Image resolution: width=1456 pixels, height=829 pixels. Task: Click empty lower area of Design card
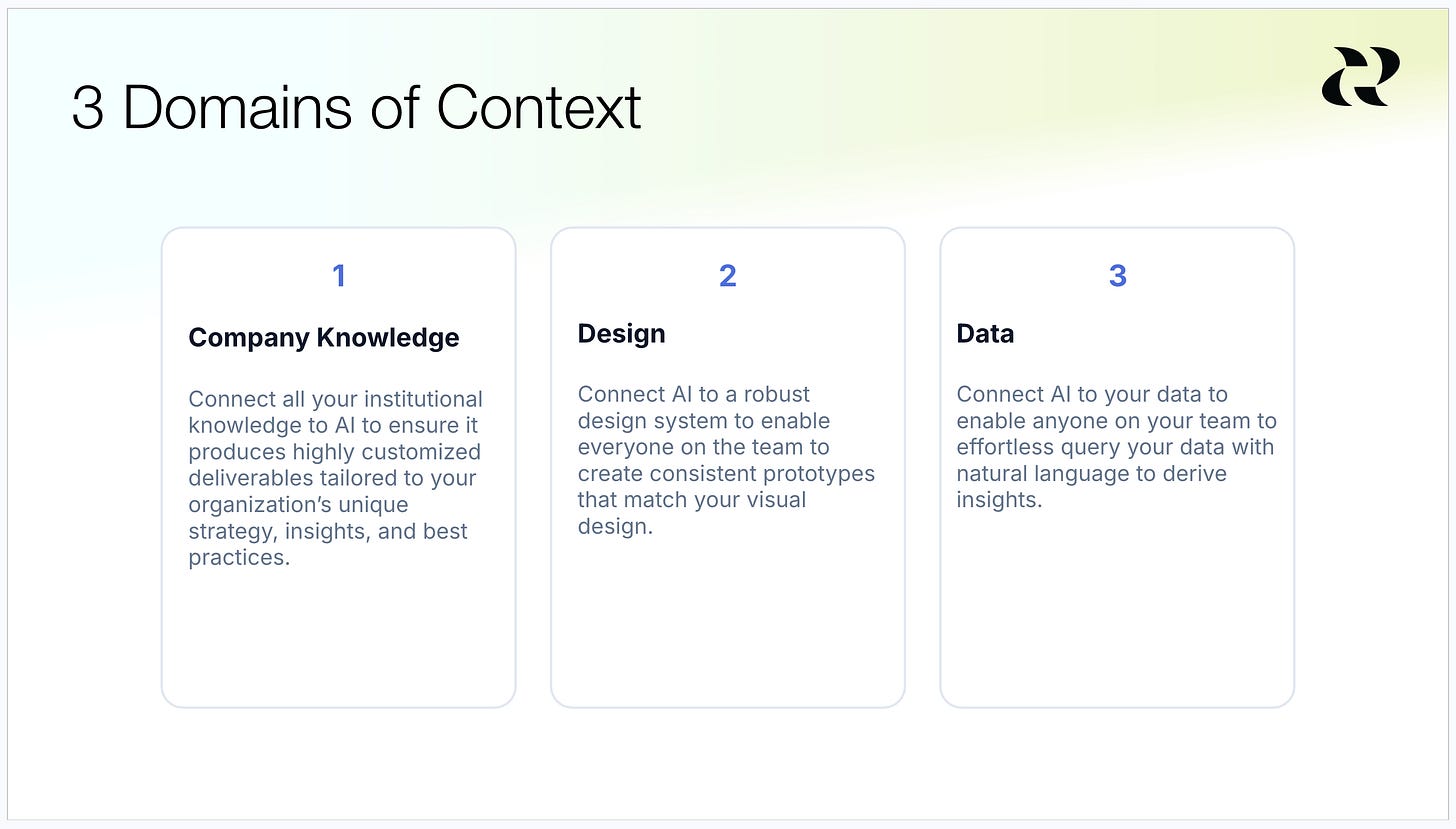pyautogui.click(x=728, y=620)
